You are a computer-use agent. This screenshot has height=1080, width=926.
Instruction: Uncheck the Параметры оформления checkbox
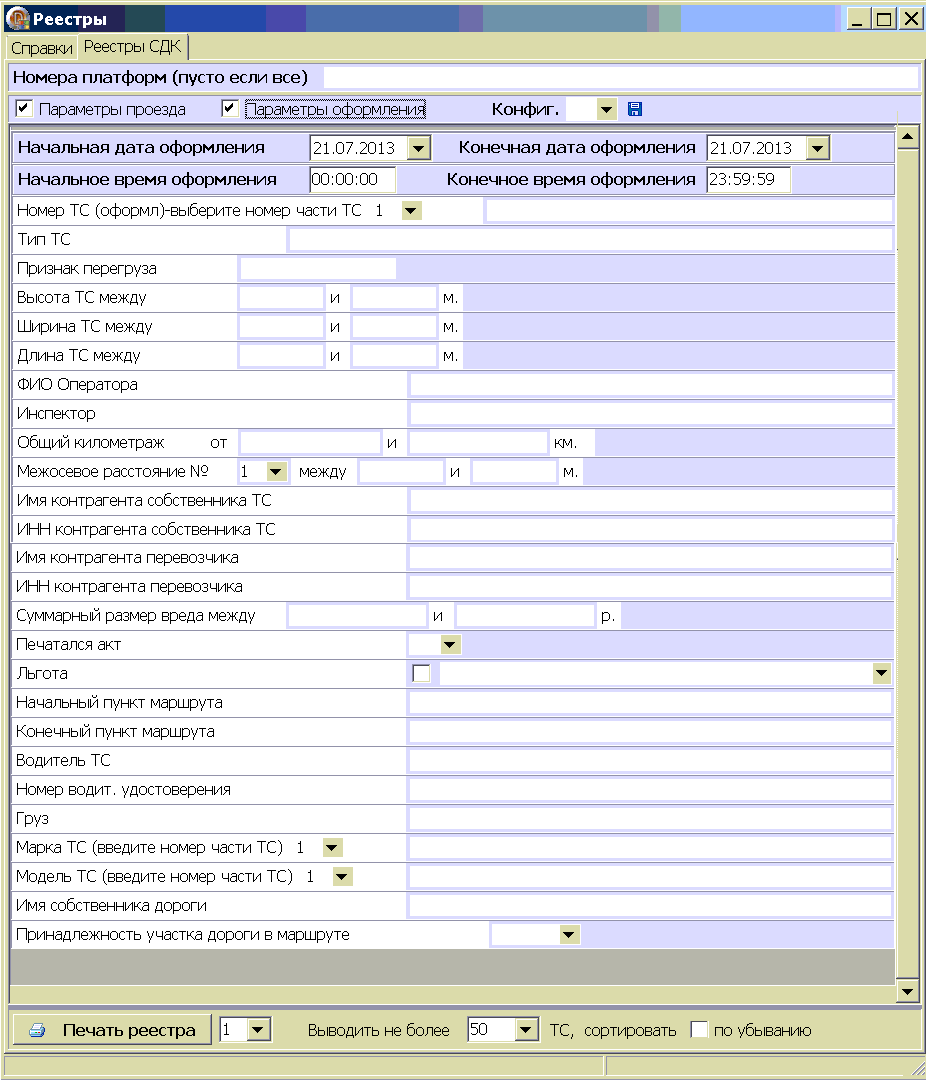pos(231,108)
